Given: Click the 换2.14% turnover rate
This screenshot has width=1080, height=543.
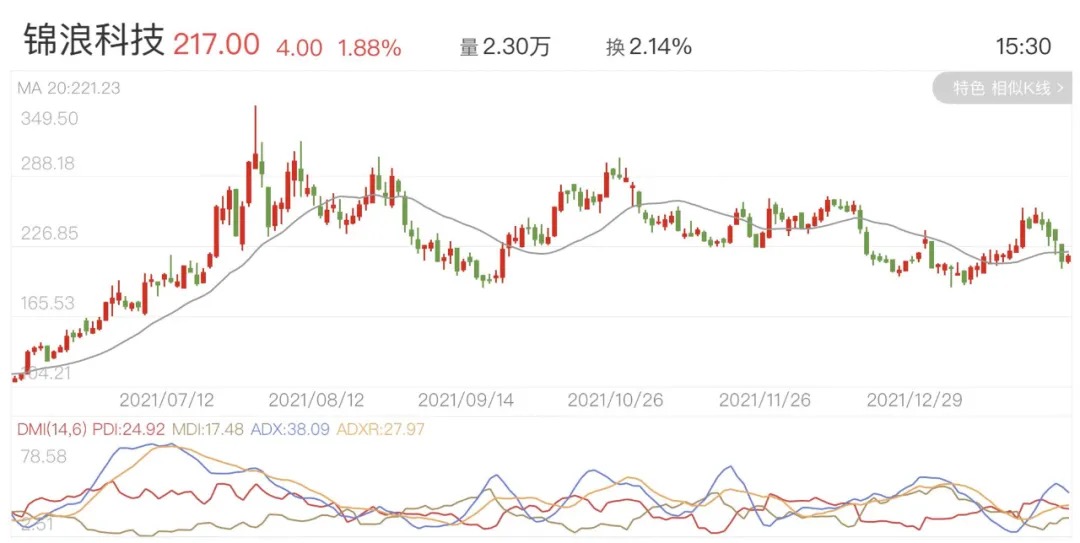Looking at the screenshot, I should (x=648, y=47).
